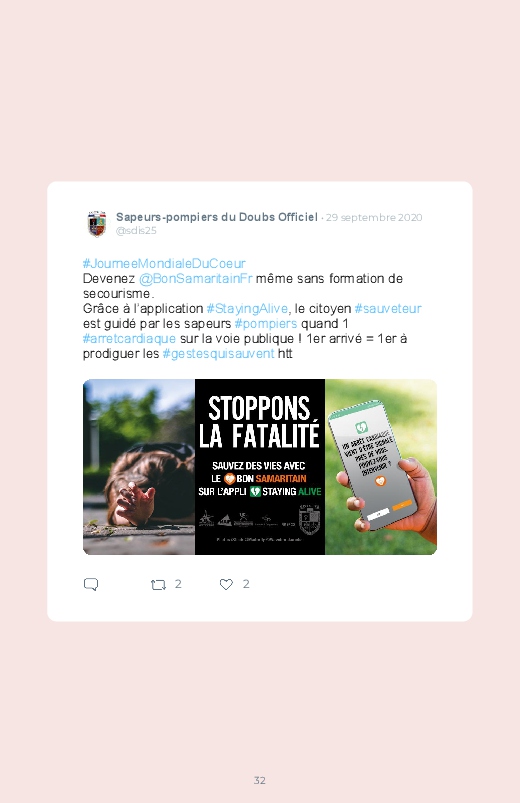Open the #pompiers hashtag
520x803 pixels.
click(x=265, y=324)
